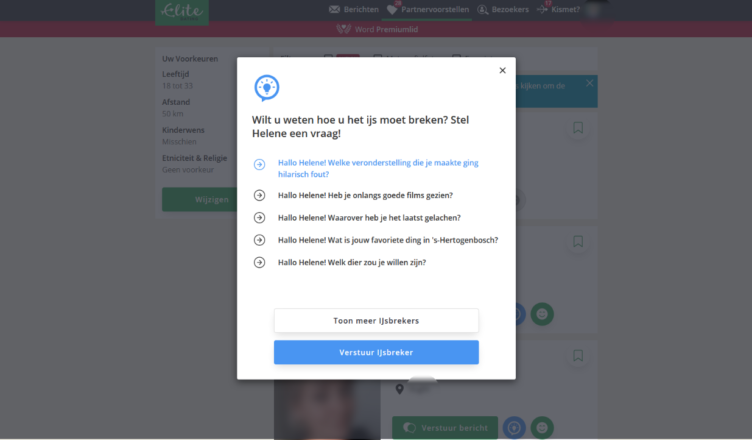The height and width of the screenshot is (440, 752).
Task: Select icebreaker about hilarious wrong assumption
Action: pyautogui.click(x=378, y=168)
